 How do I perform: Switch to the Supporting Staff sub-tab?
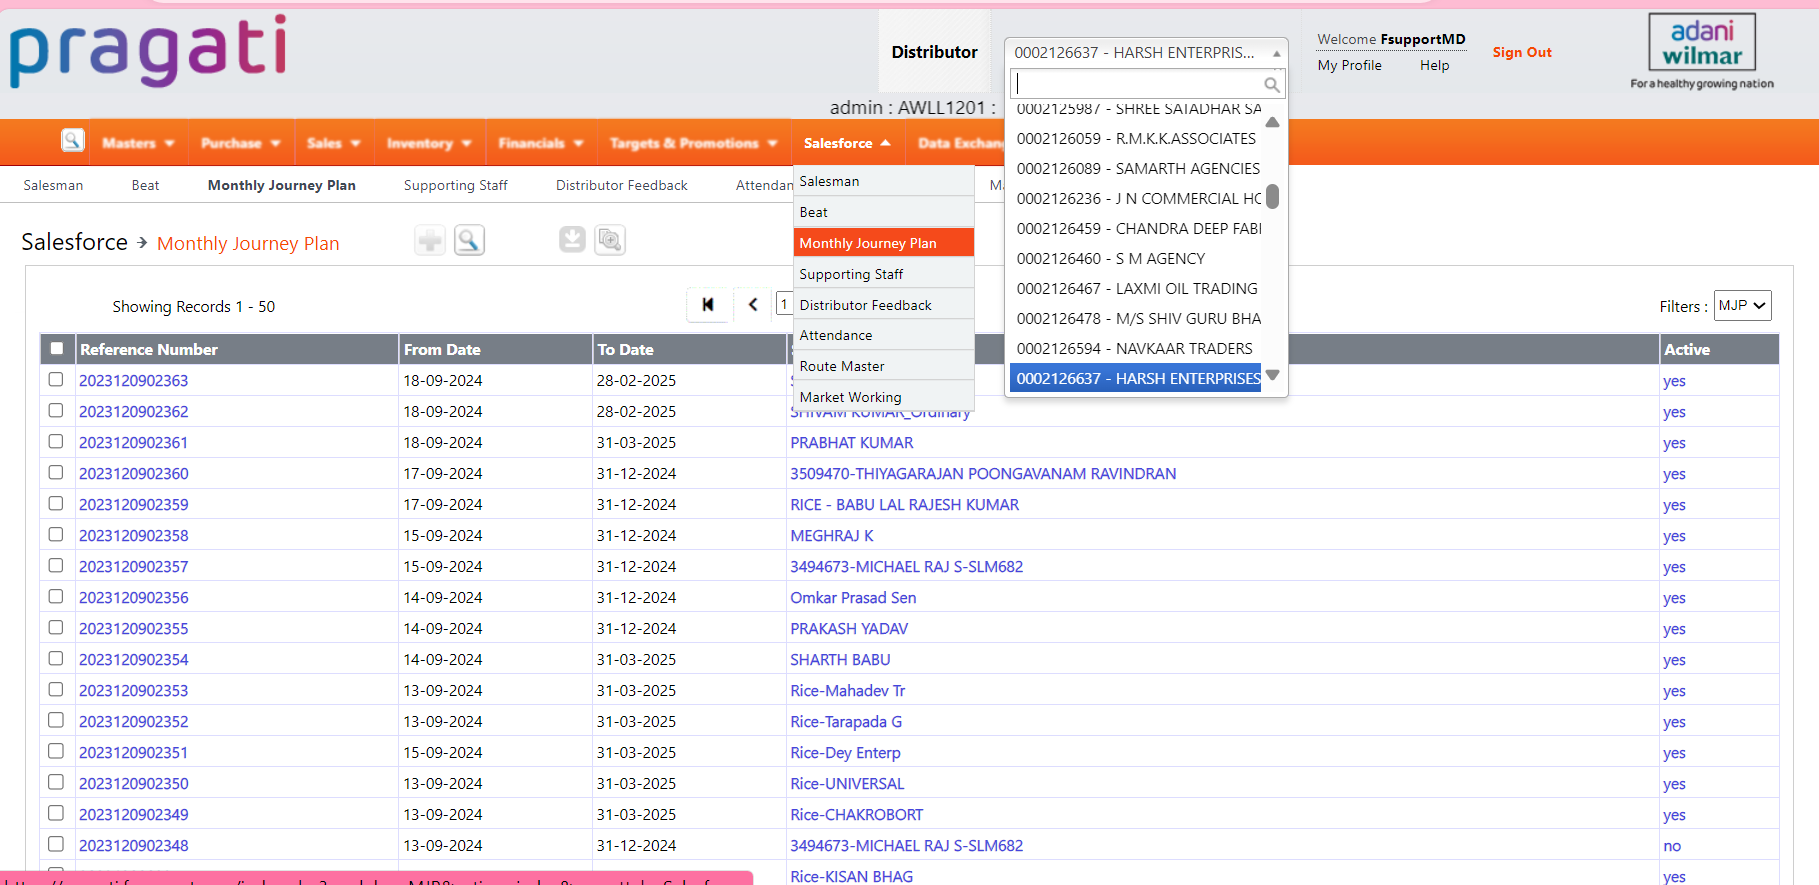[456, 185]
